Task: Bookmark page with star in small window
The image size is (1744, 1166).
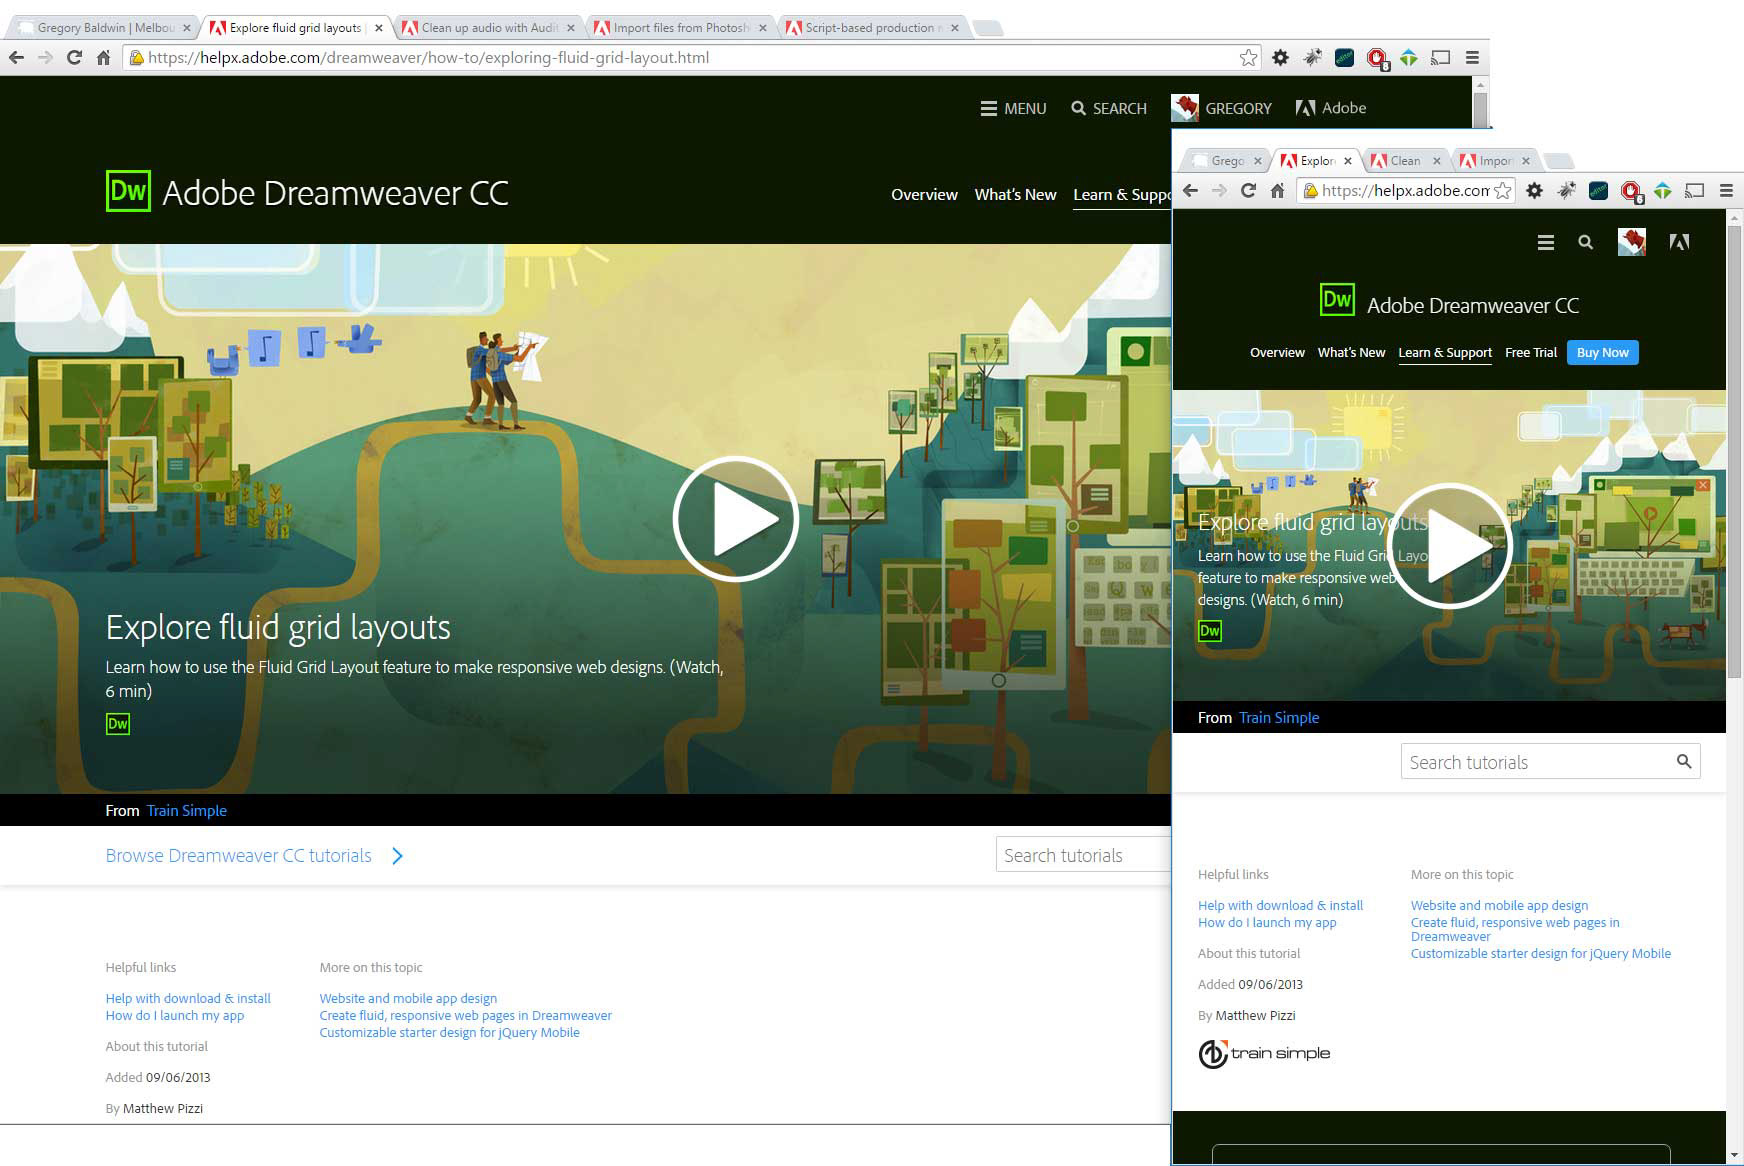Action: click(1502, 190)
